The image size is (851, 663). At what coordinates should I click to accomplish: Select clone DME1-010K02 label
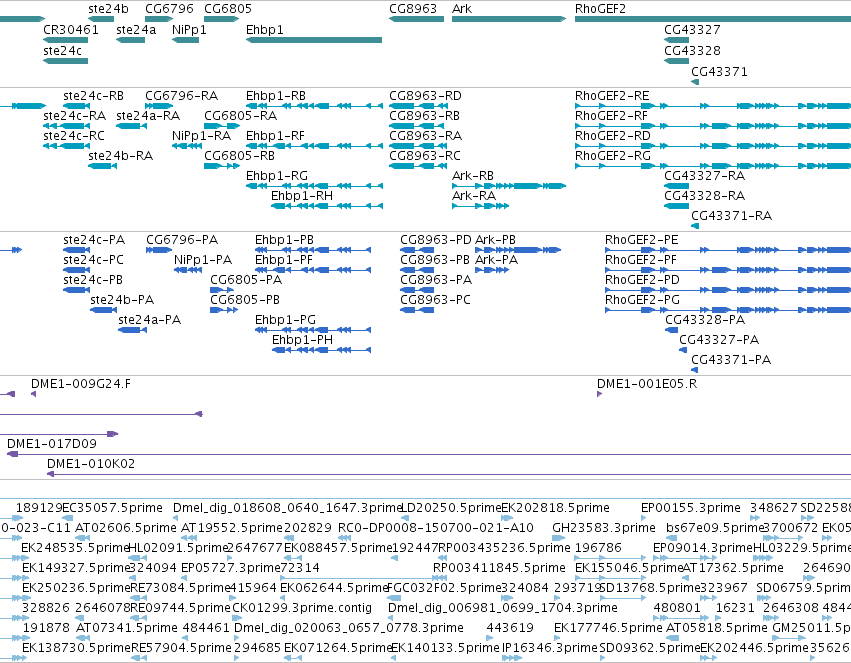(91, 464)
